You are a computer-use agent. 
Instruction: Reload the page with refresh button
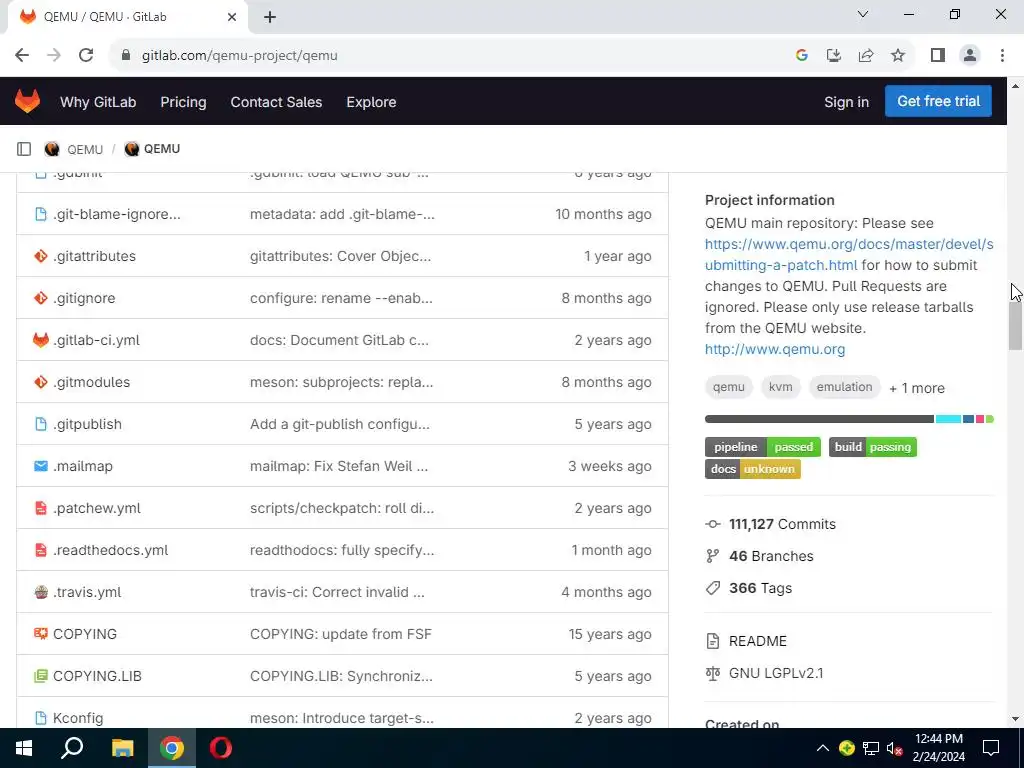pos(86,56)
